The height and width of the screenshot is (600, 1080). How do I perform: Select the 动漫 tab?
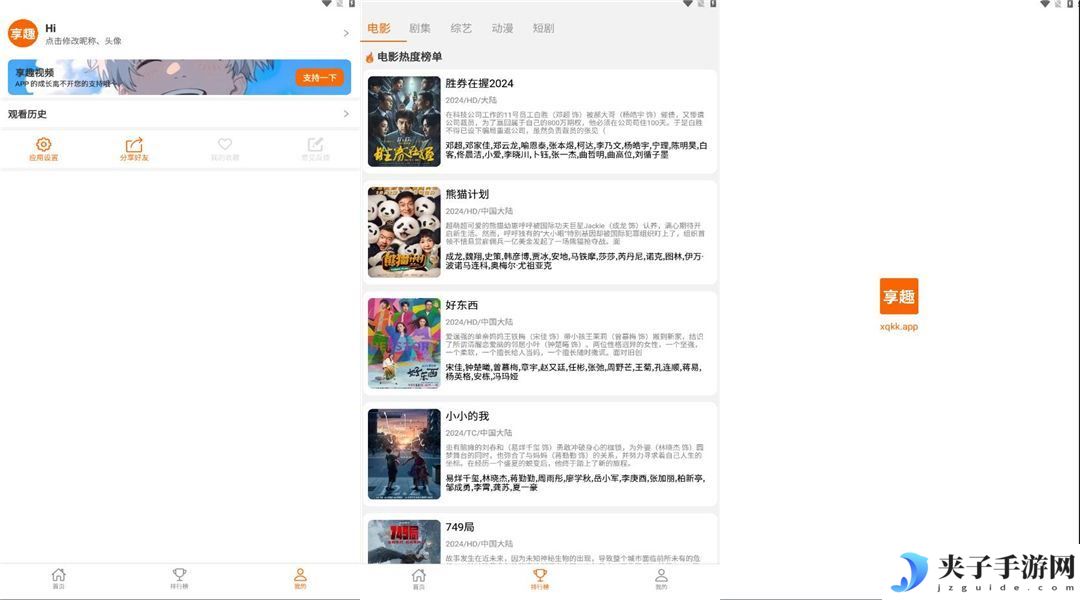coord(502,28)
